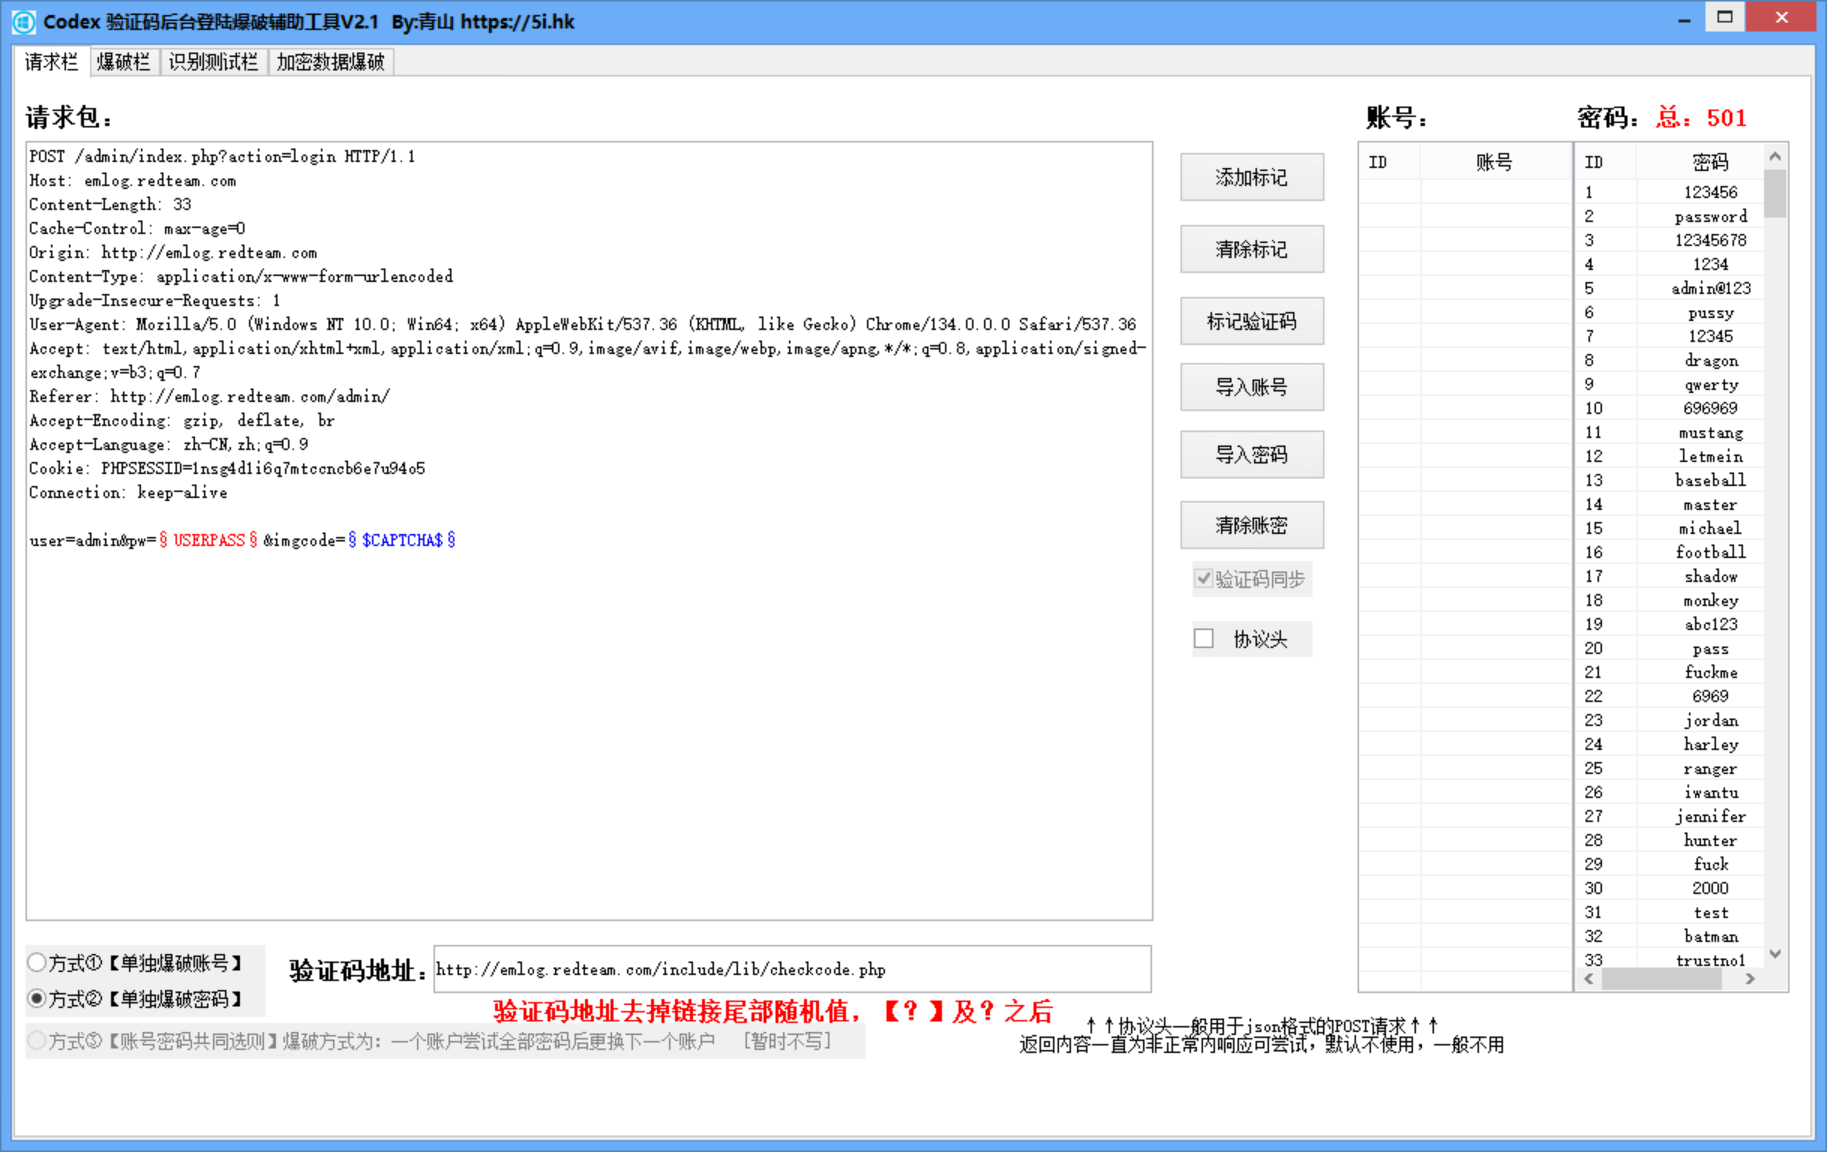Image resolution: width=1827 pixels, height=1152 pixels.
Task: Select password row 'qwerty'
Action: [1670, 384]
